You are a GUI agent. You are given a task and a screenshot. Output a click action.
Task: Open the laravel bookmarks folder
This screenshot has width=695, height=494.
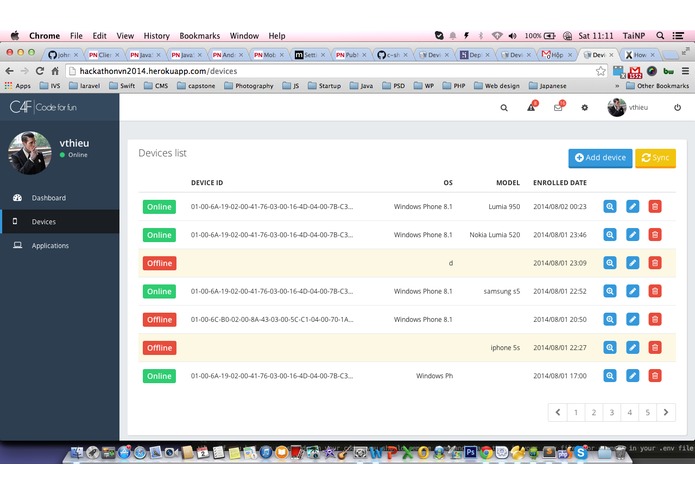coord(85,86)
